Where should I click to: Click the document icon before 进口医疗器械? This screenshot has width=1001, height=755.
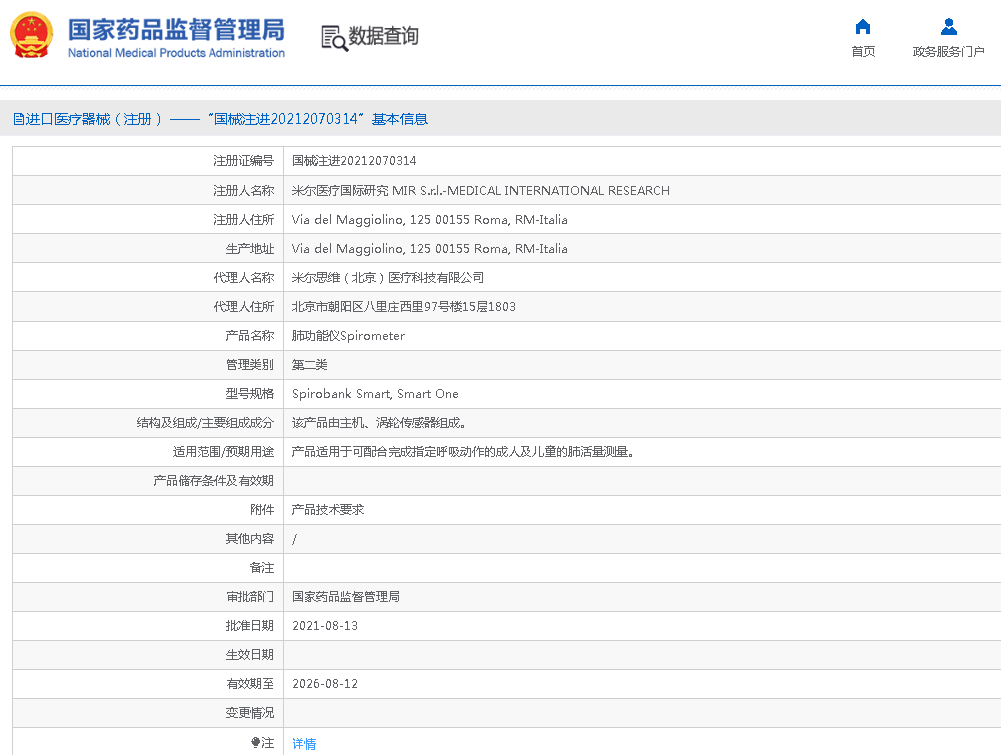[x=18, y=119]
